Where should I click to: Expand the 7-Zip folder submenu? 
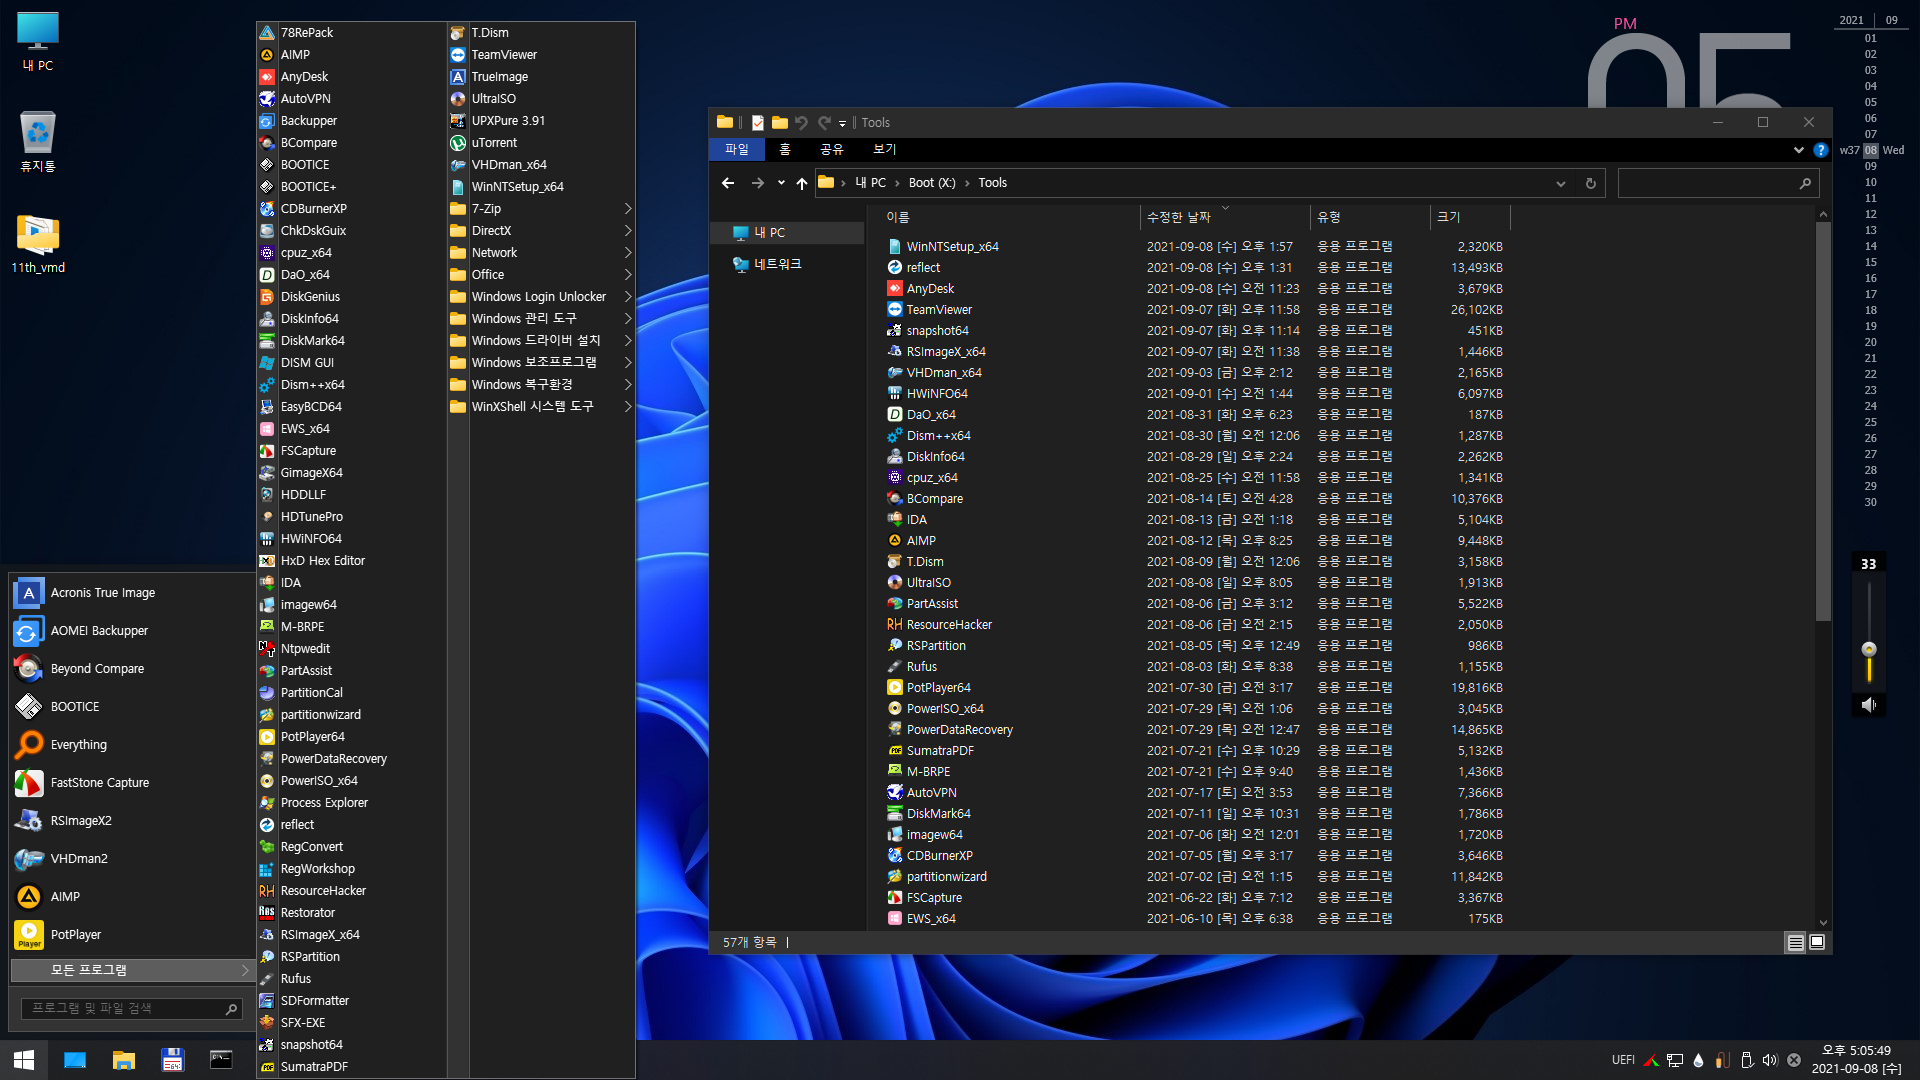[541, 209]
